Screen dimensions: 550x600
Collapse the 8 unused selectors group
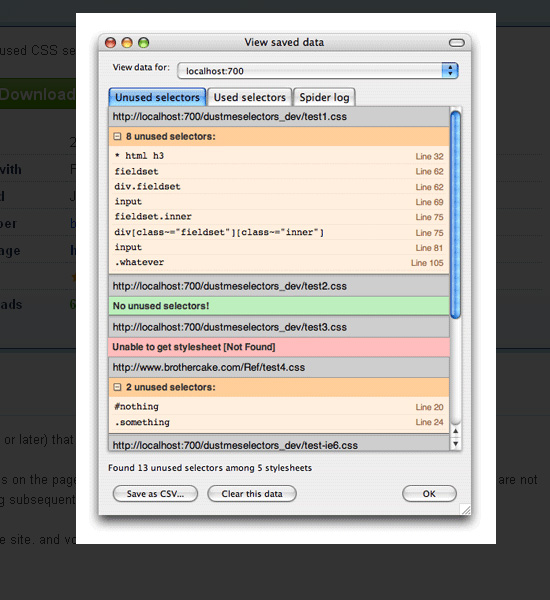click(118, 137)
